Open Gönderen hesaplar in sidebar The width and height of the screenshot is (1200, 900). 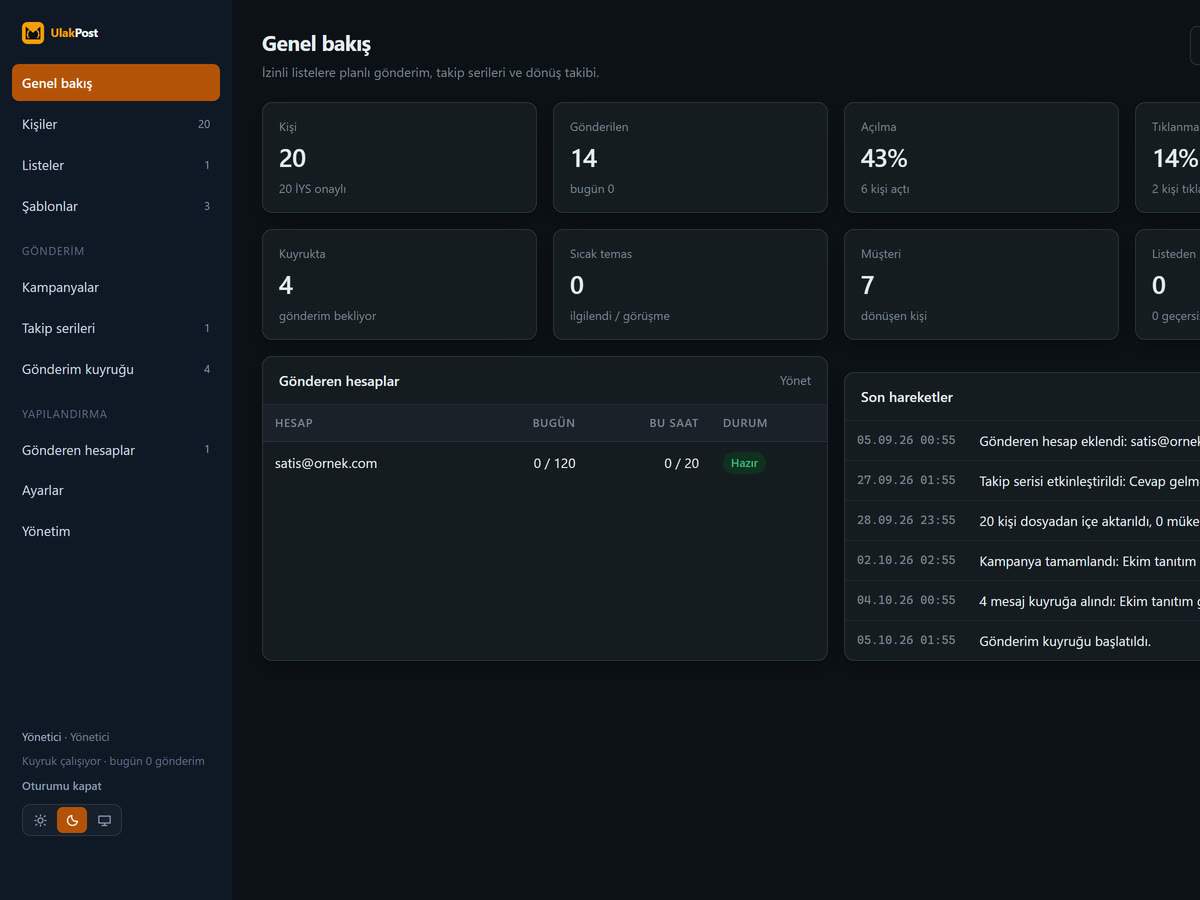tap(116, 450)
